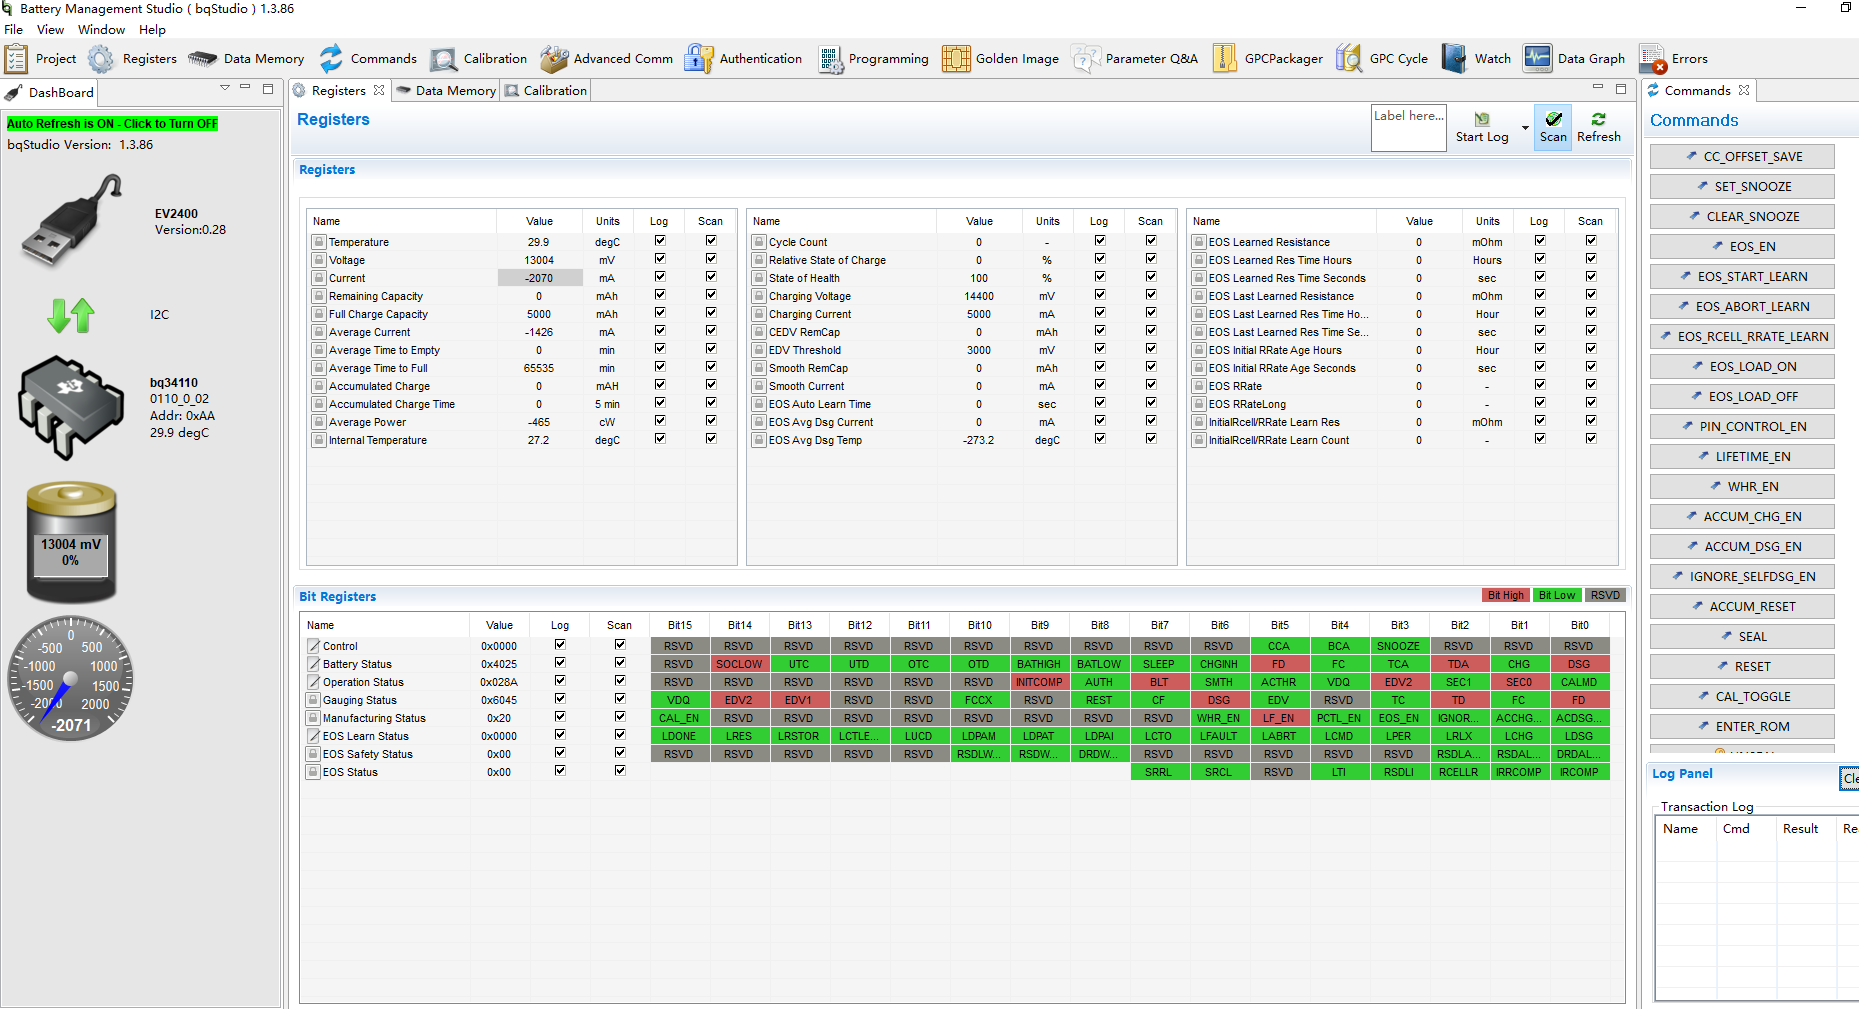1859x1009 pixels.
Task: Minimize the DashBoard panel
Action: (245, 88)
